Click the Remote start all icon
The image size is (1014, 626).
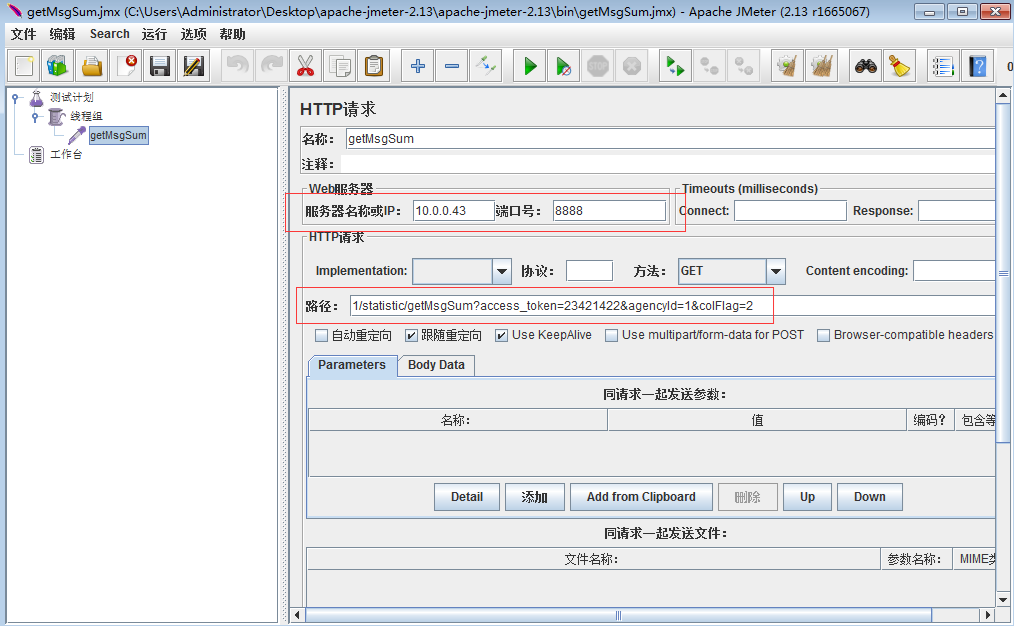[675, 66]
